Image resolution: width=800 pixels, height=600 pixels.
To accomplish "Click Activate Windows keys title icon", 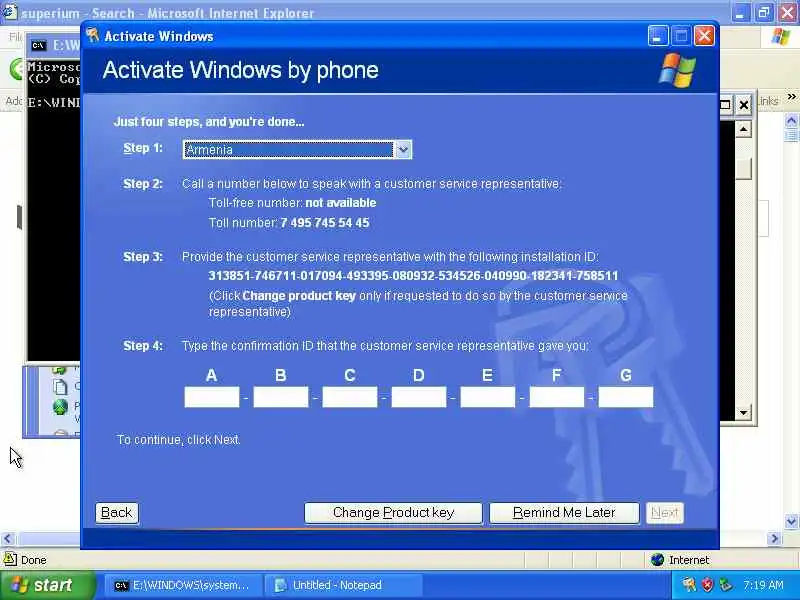I will 93,36.
